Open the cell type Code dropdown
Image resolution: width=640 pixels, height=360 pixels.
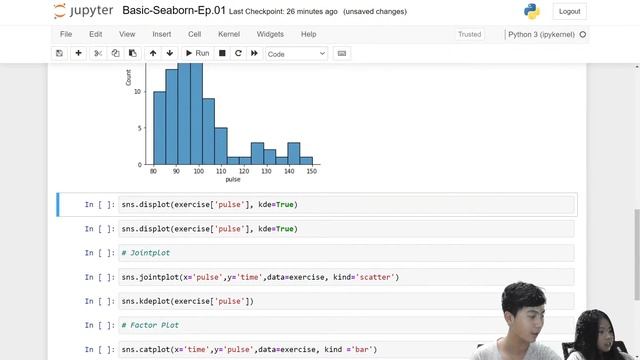(297, 54)
